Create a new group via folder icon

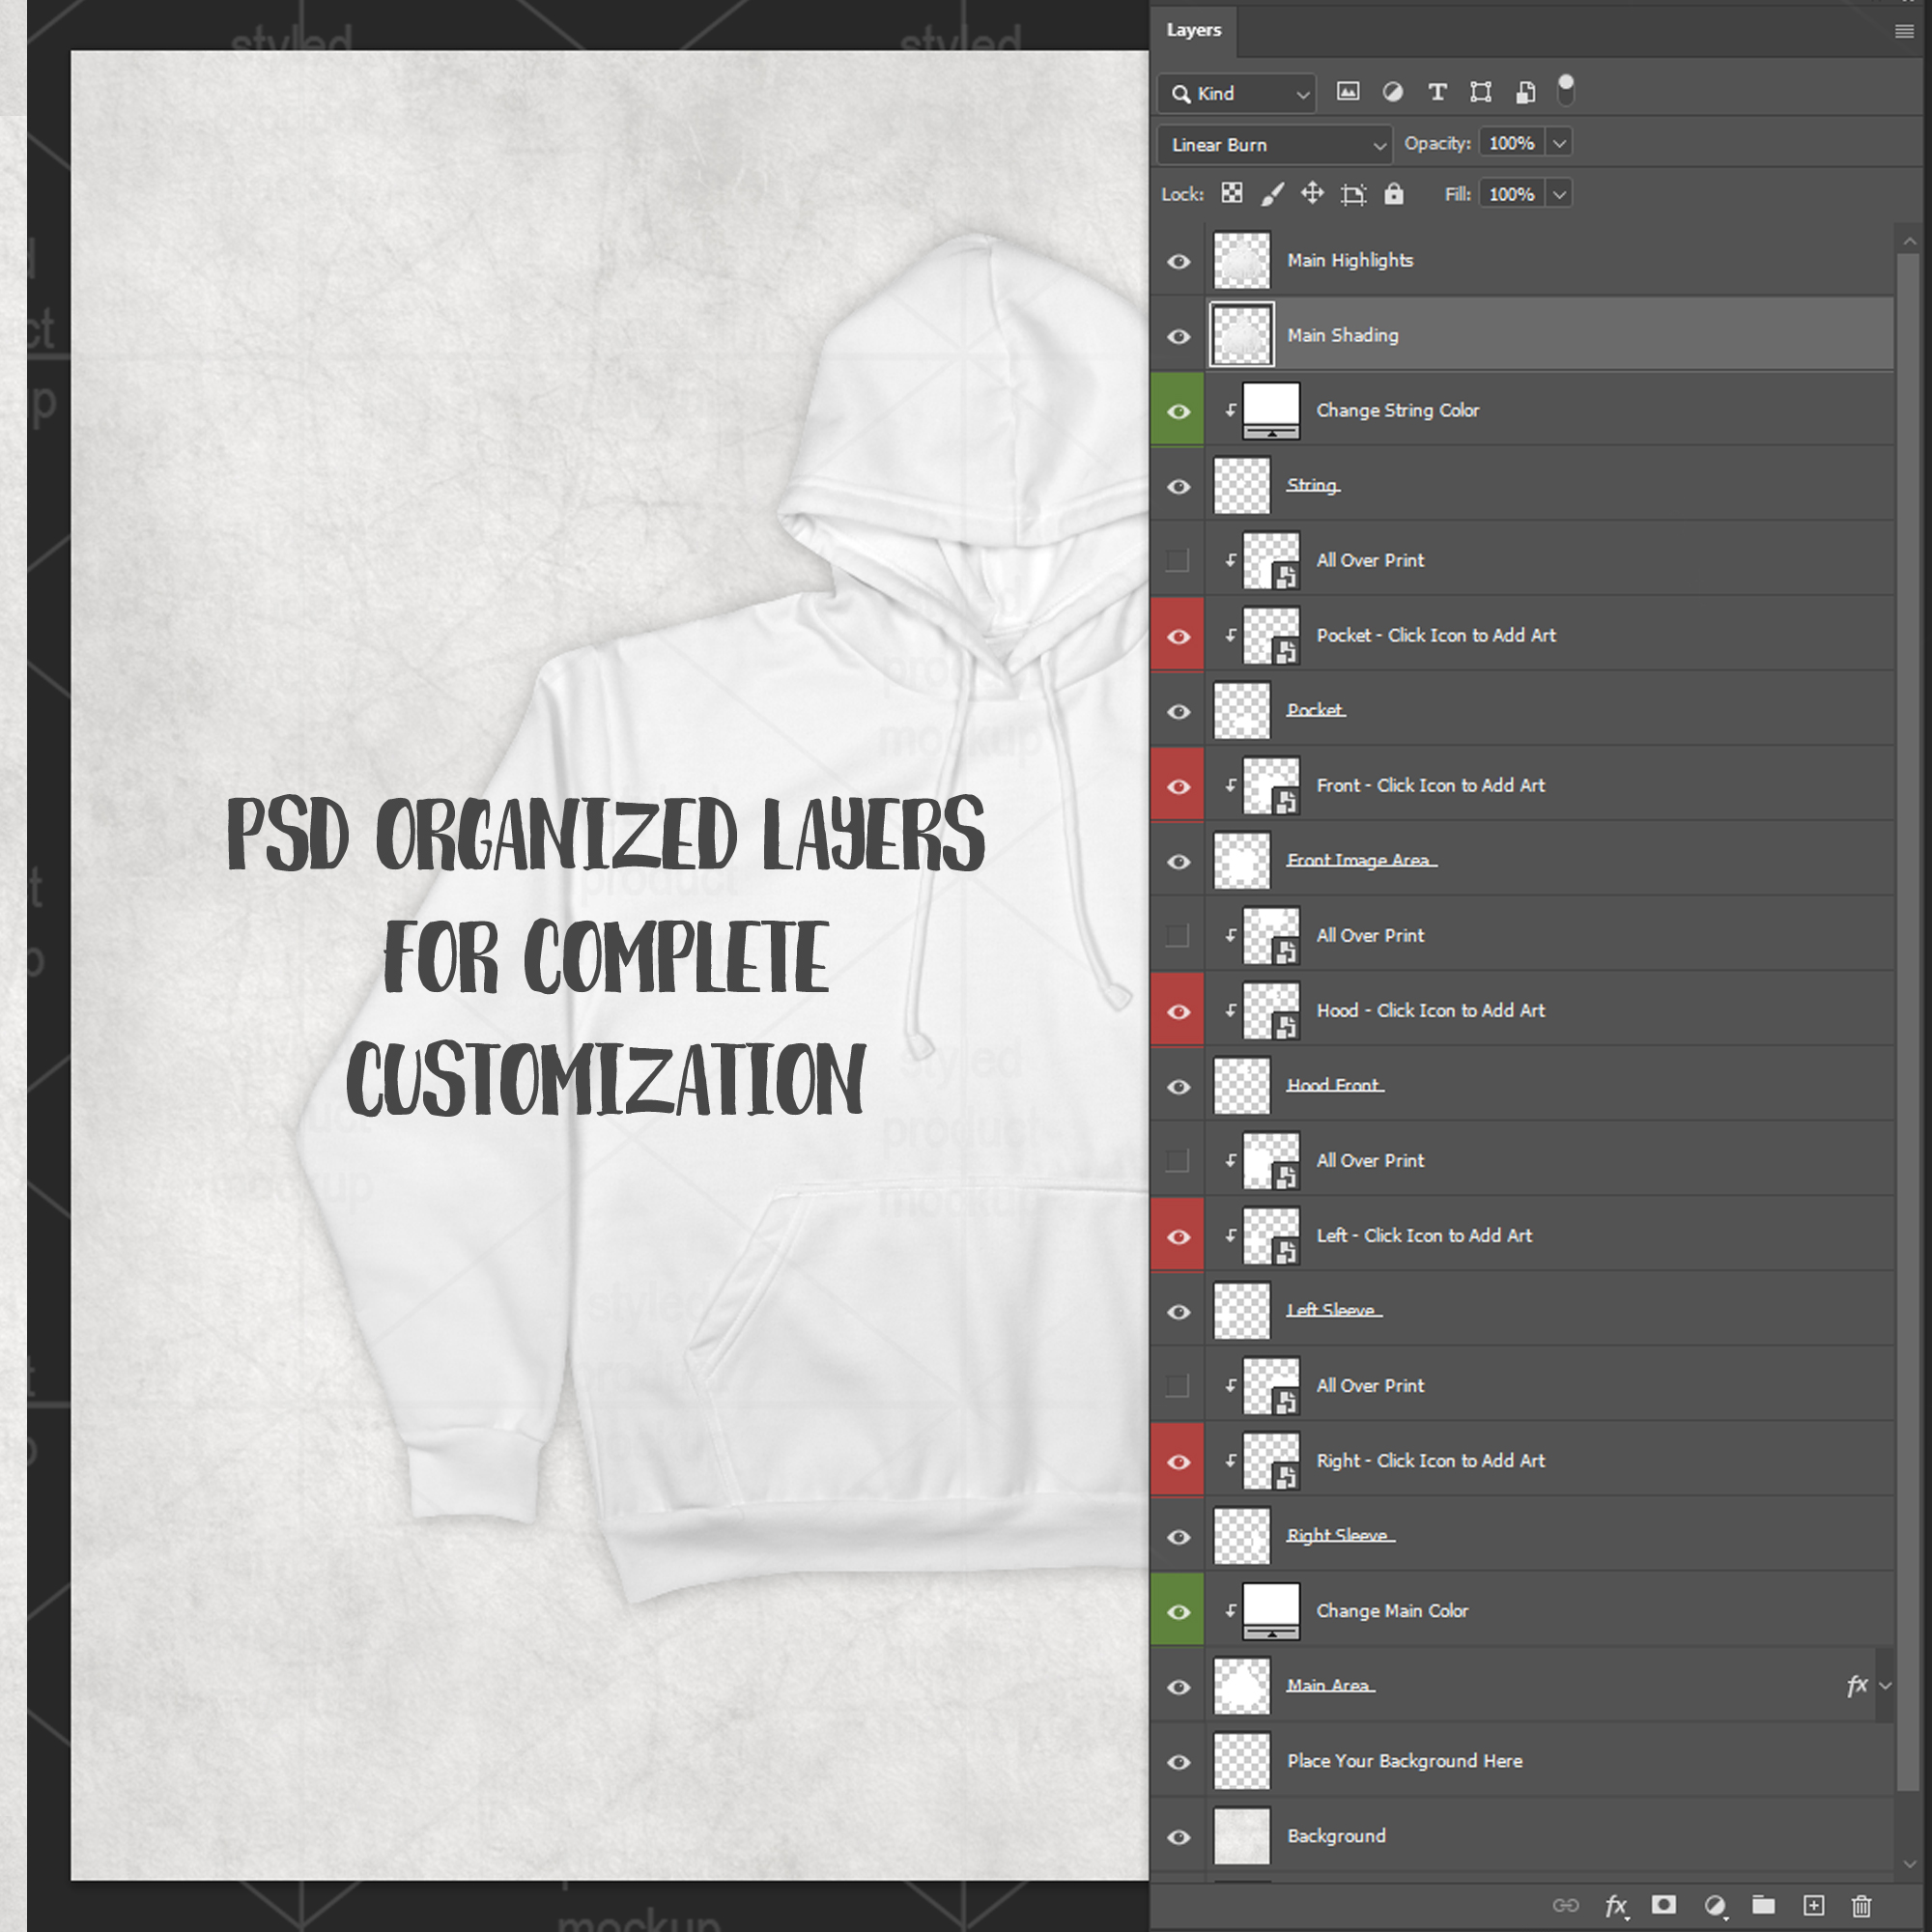pyautogui.click(x=1763, y=1905)
